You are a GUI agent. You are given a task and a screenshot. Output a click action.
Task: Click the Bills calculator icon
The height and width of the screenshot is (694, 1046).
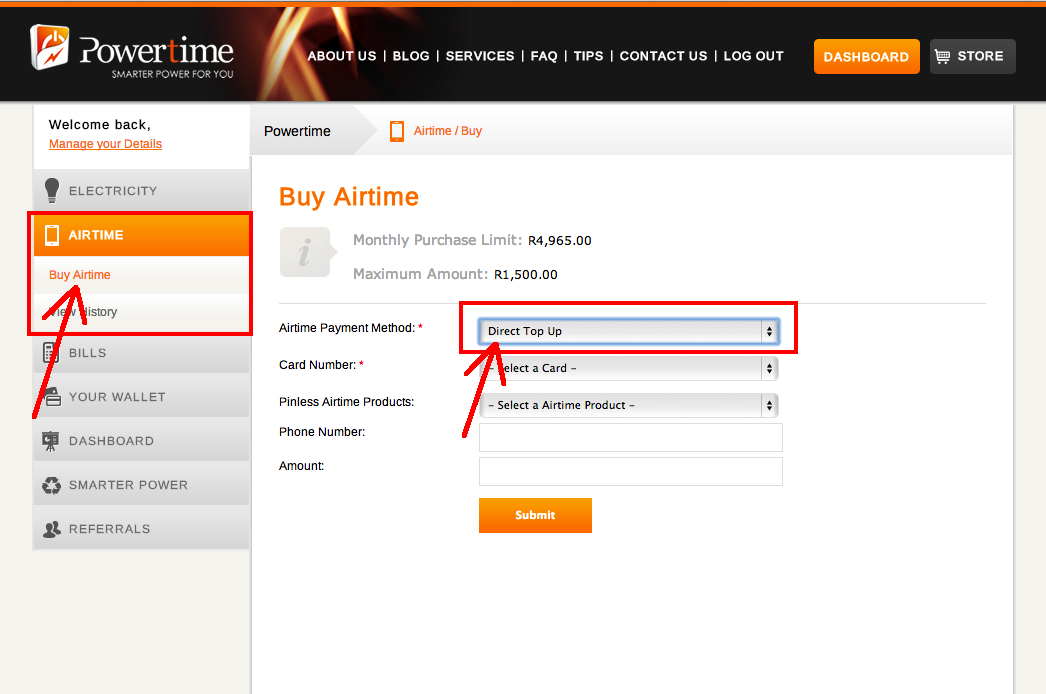coord(51,352)
